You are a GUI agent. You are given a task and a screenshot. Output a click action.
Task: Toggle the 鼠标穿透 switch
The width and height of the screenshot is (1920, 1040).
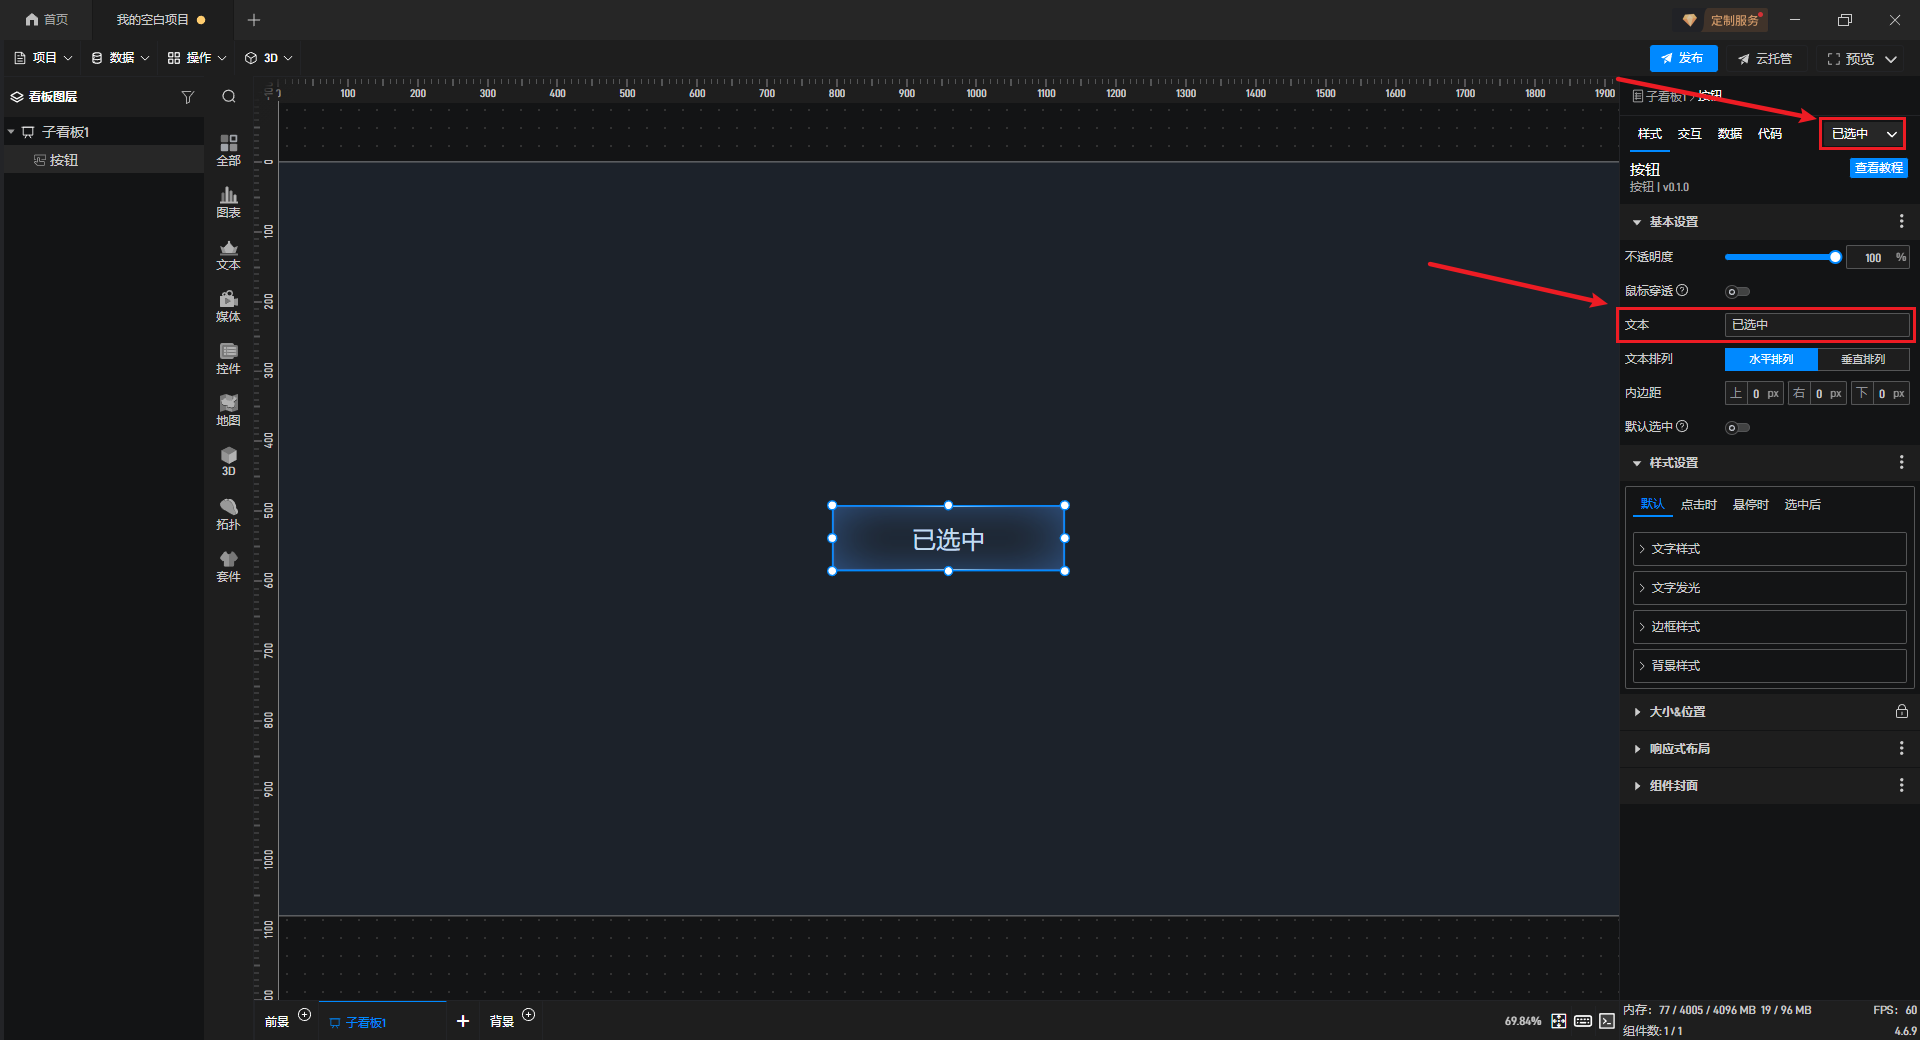[x=1737, y=292]
